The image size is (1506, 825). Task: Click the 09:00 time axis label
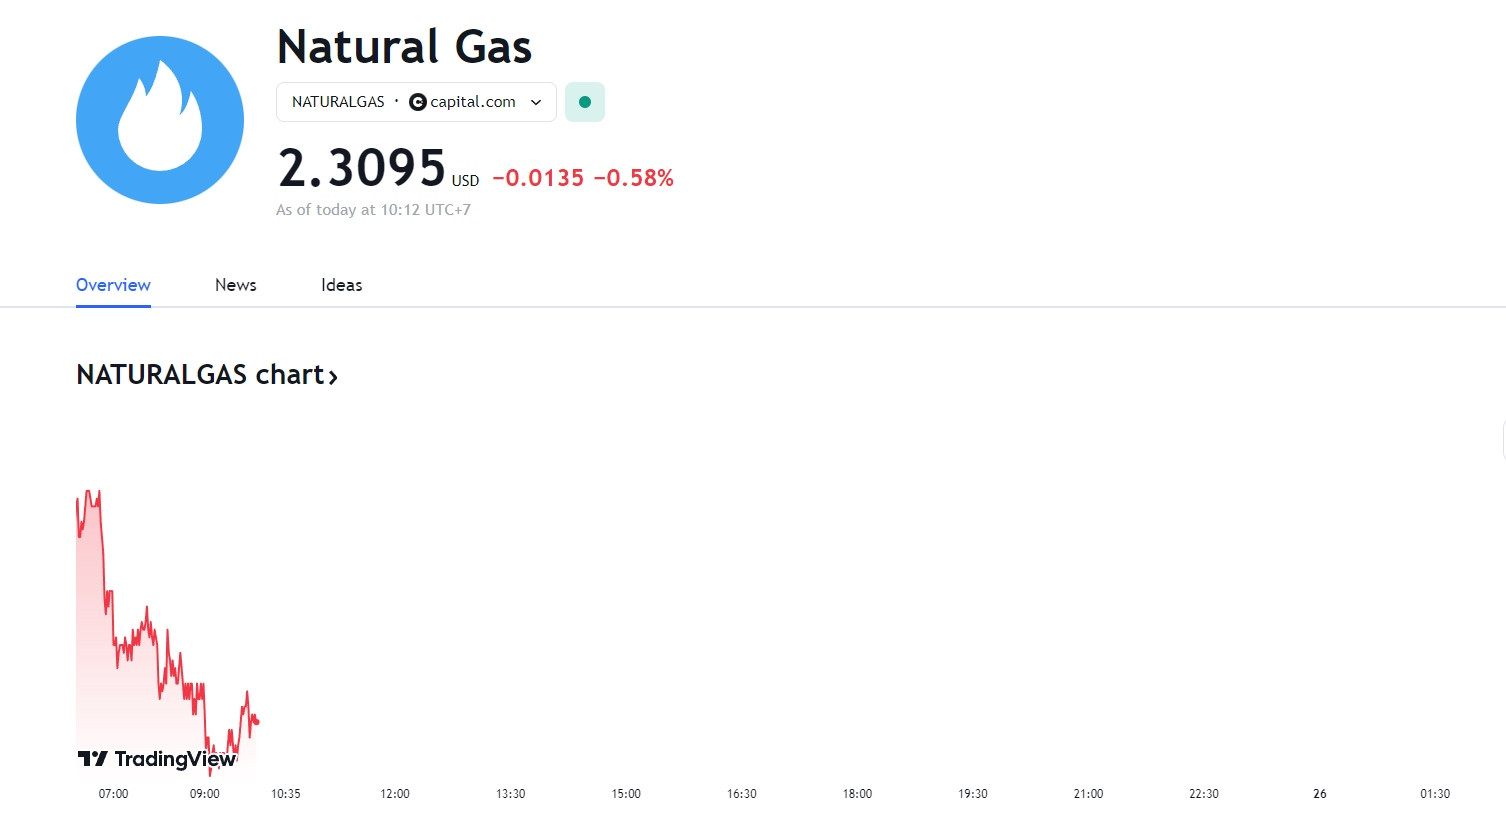tap(205, 794)
